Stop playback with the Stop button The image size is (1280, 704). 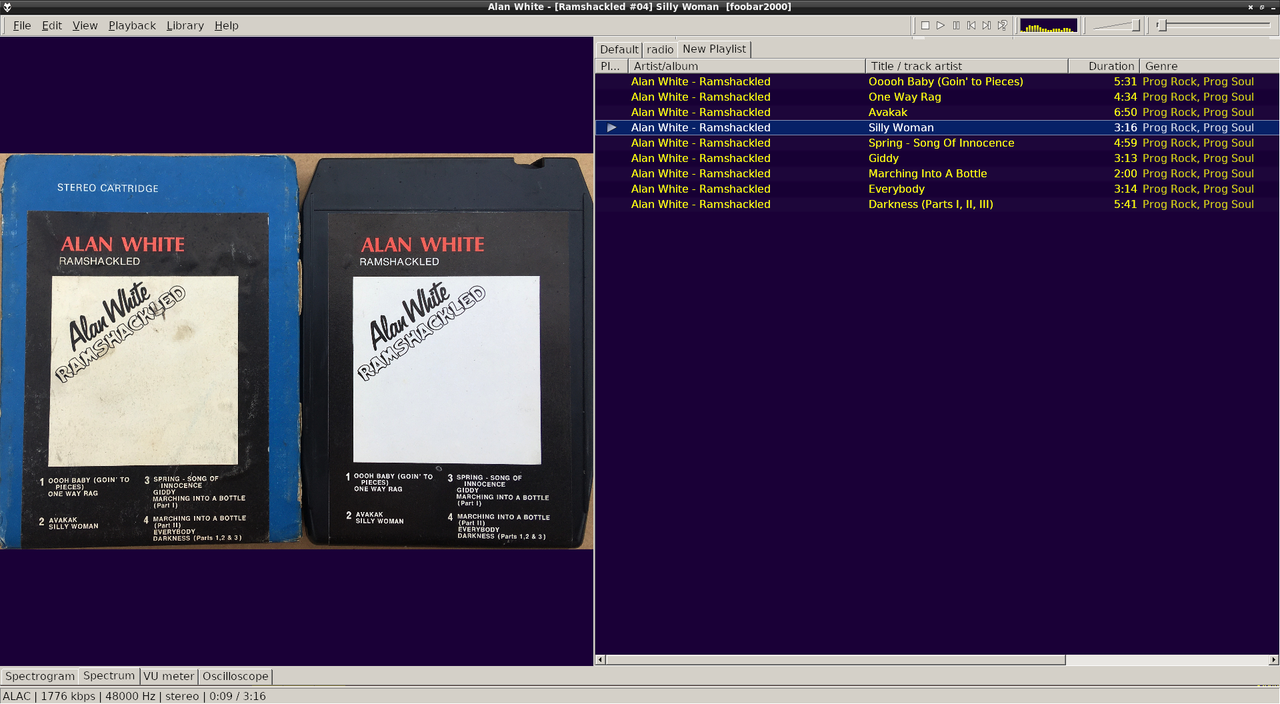pyautogui.click(x=925, y=25)
